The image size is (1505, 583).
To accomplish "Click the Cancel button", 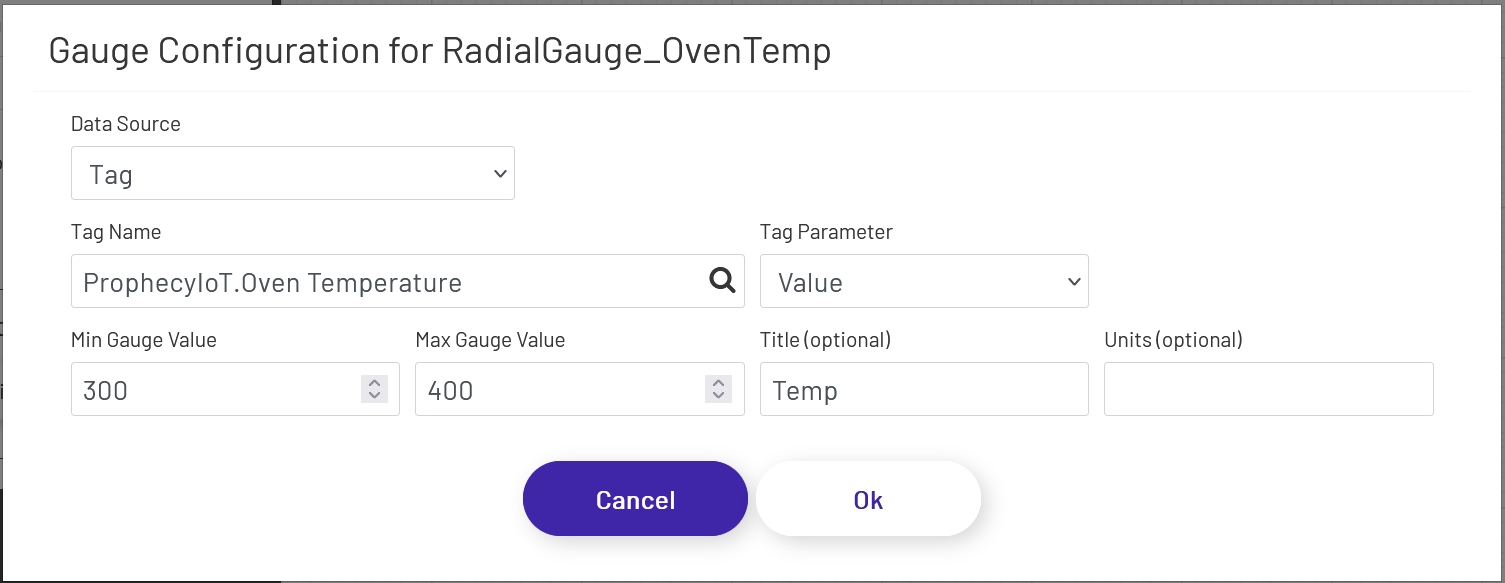I will click(635, 498).
